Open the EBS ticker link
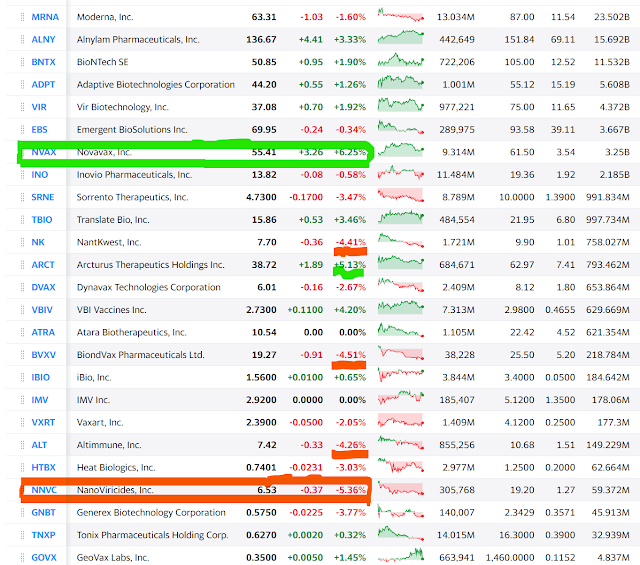Image resolution: width=640 pixels, height=565 pixels. tap(40, 129)
